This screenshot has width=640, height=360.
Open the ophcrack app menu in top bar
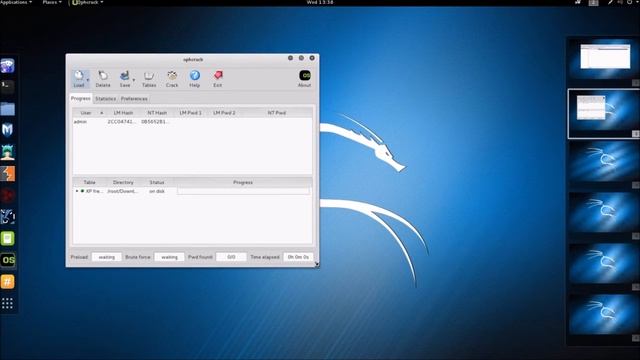(x=87, y=2)
